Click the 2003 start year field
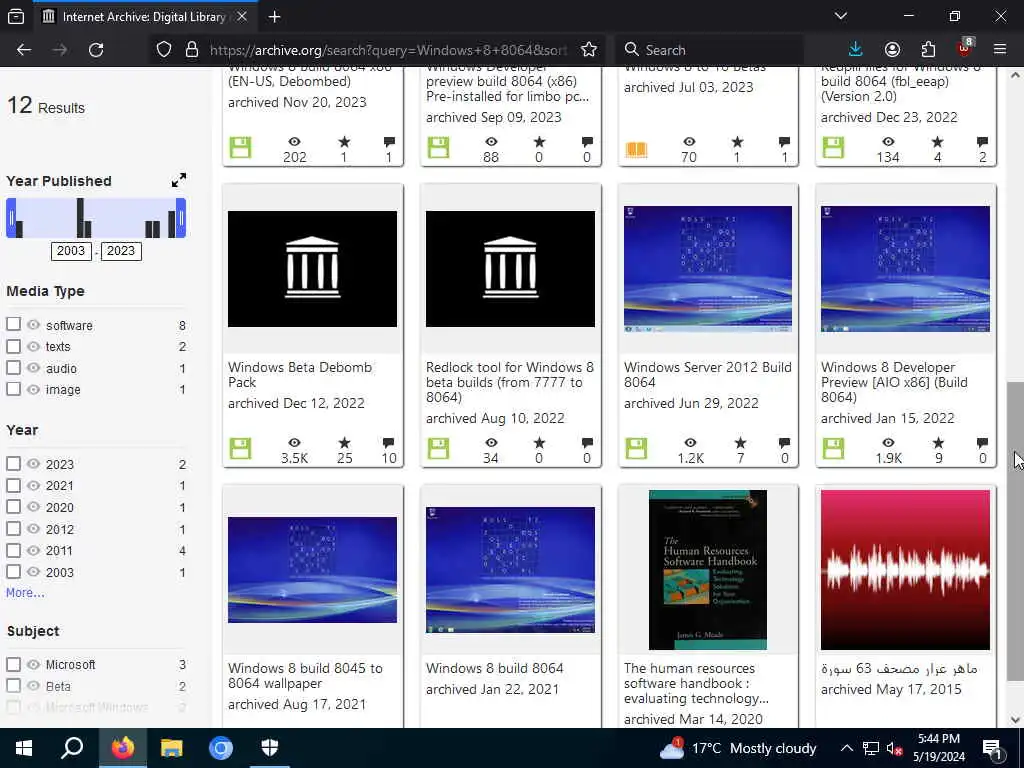The height and width of the screenshot is (768, 1024). pyautogui.click(x=71, y=251)
